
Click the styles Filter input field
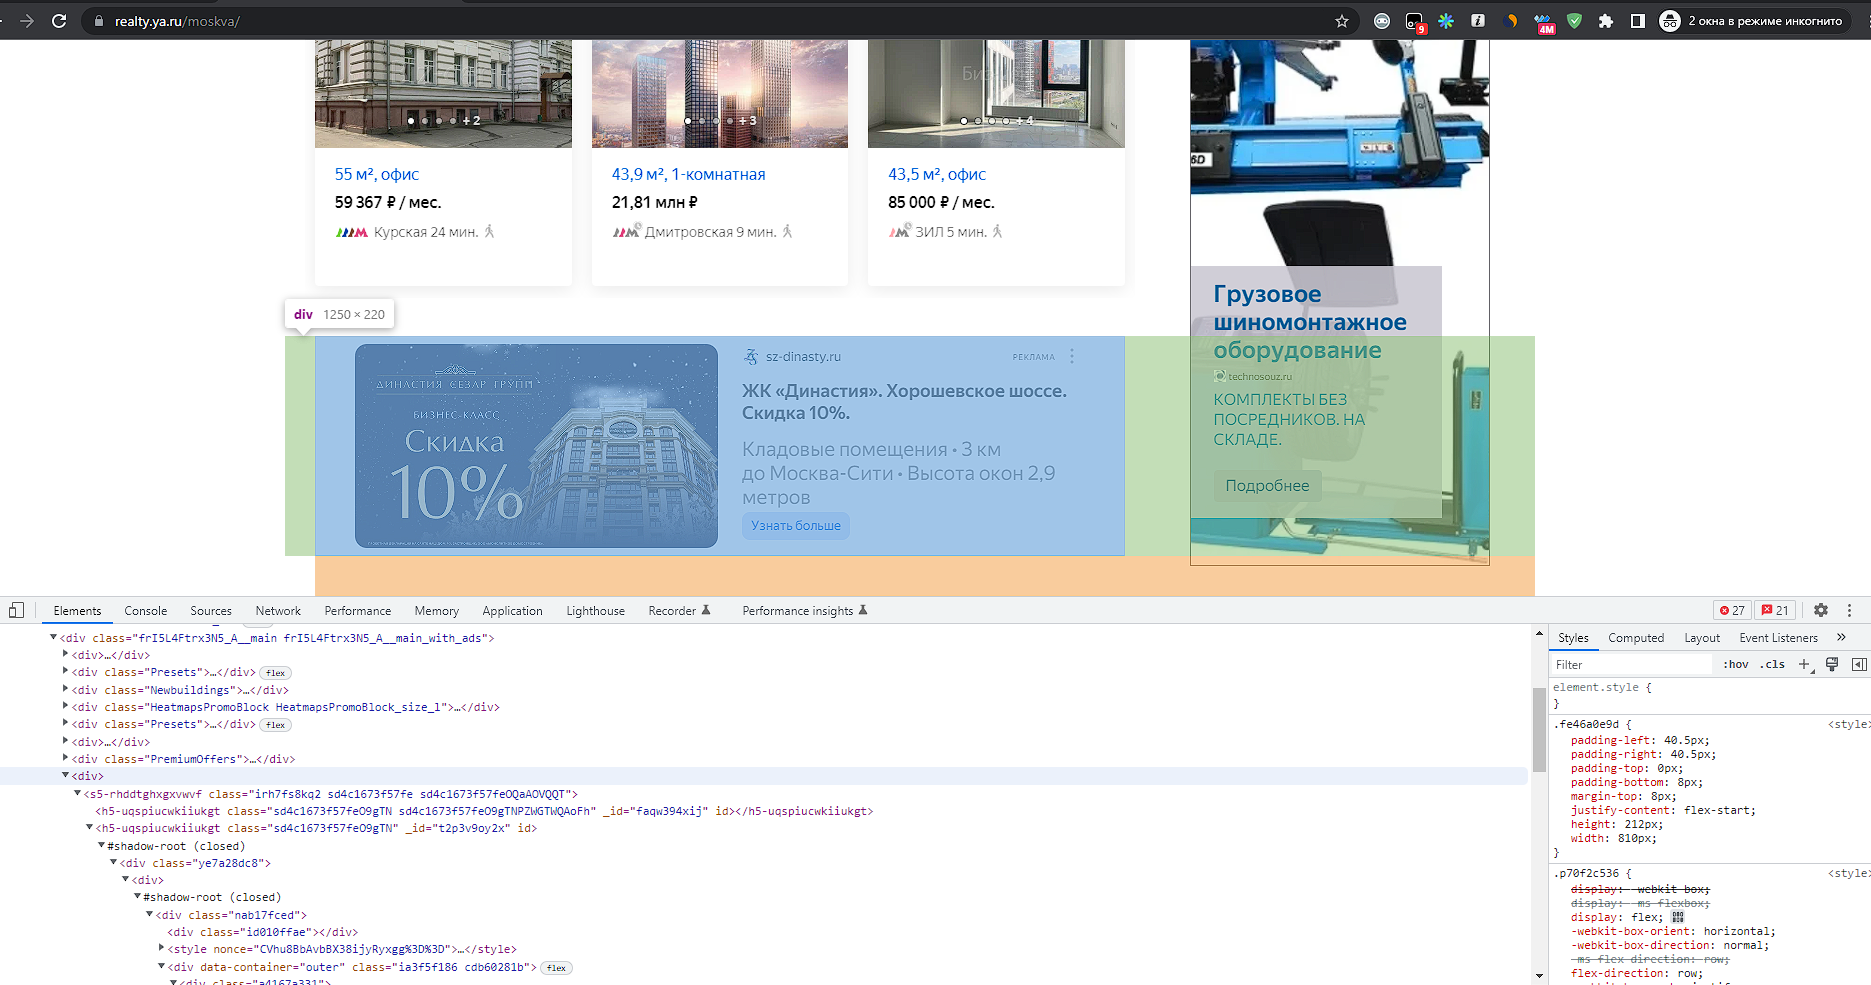pyautogui.click(x=1630, y=664)
